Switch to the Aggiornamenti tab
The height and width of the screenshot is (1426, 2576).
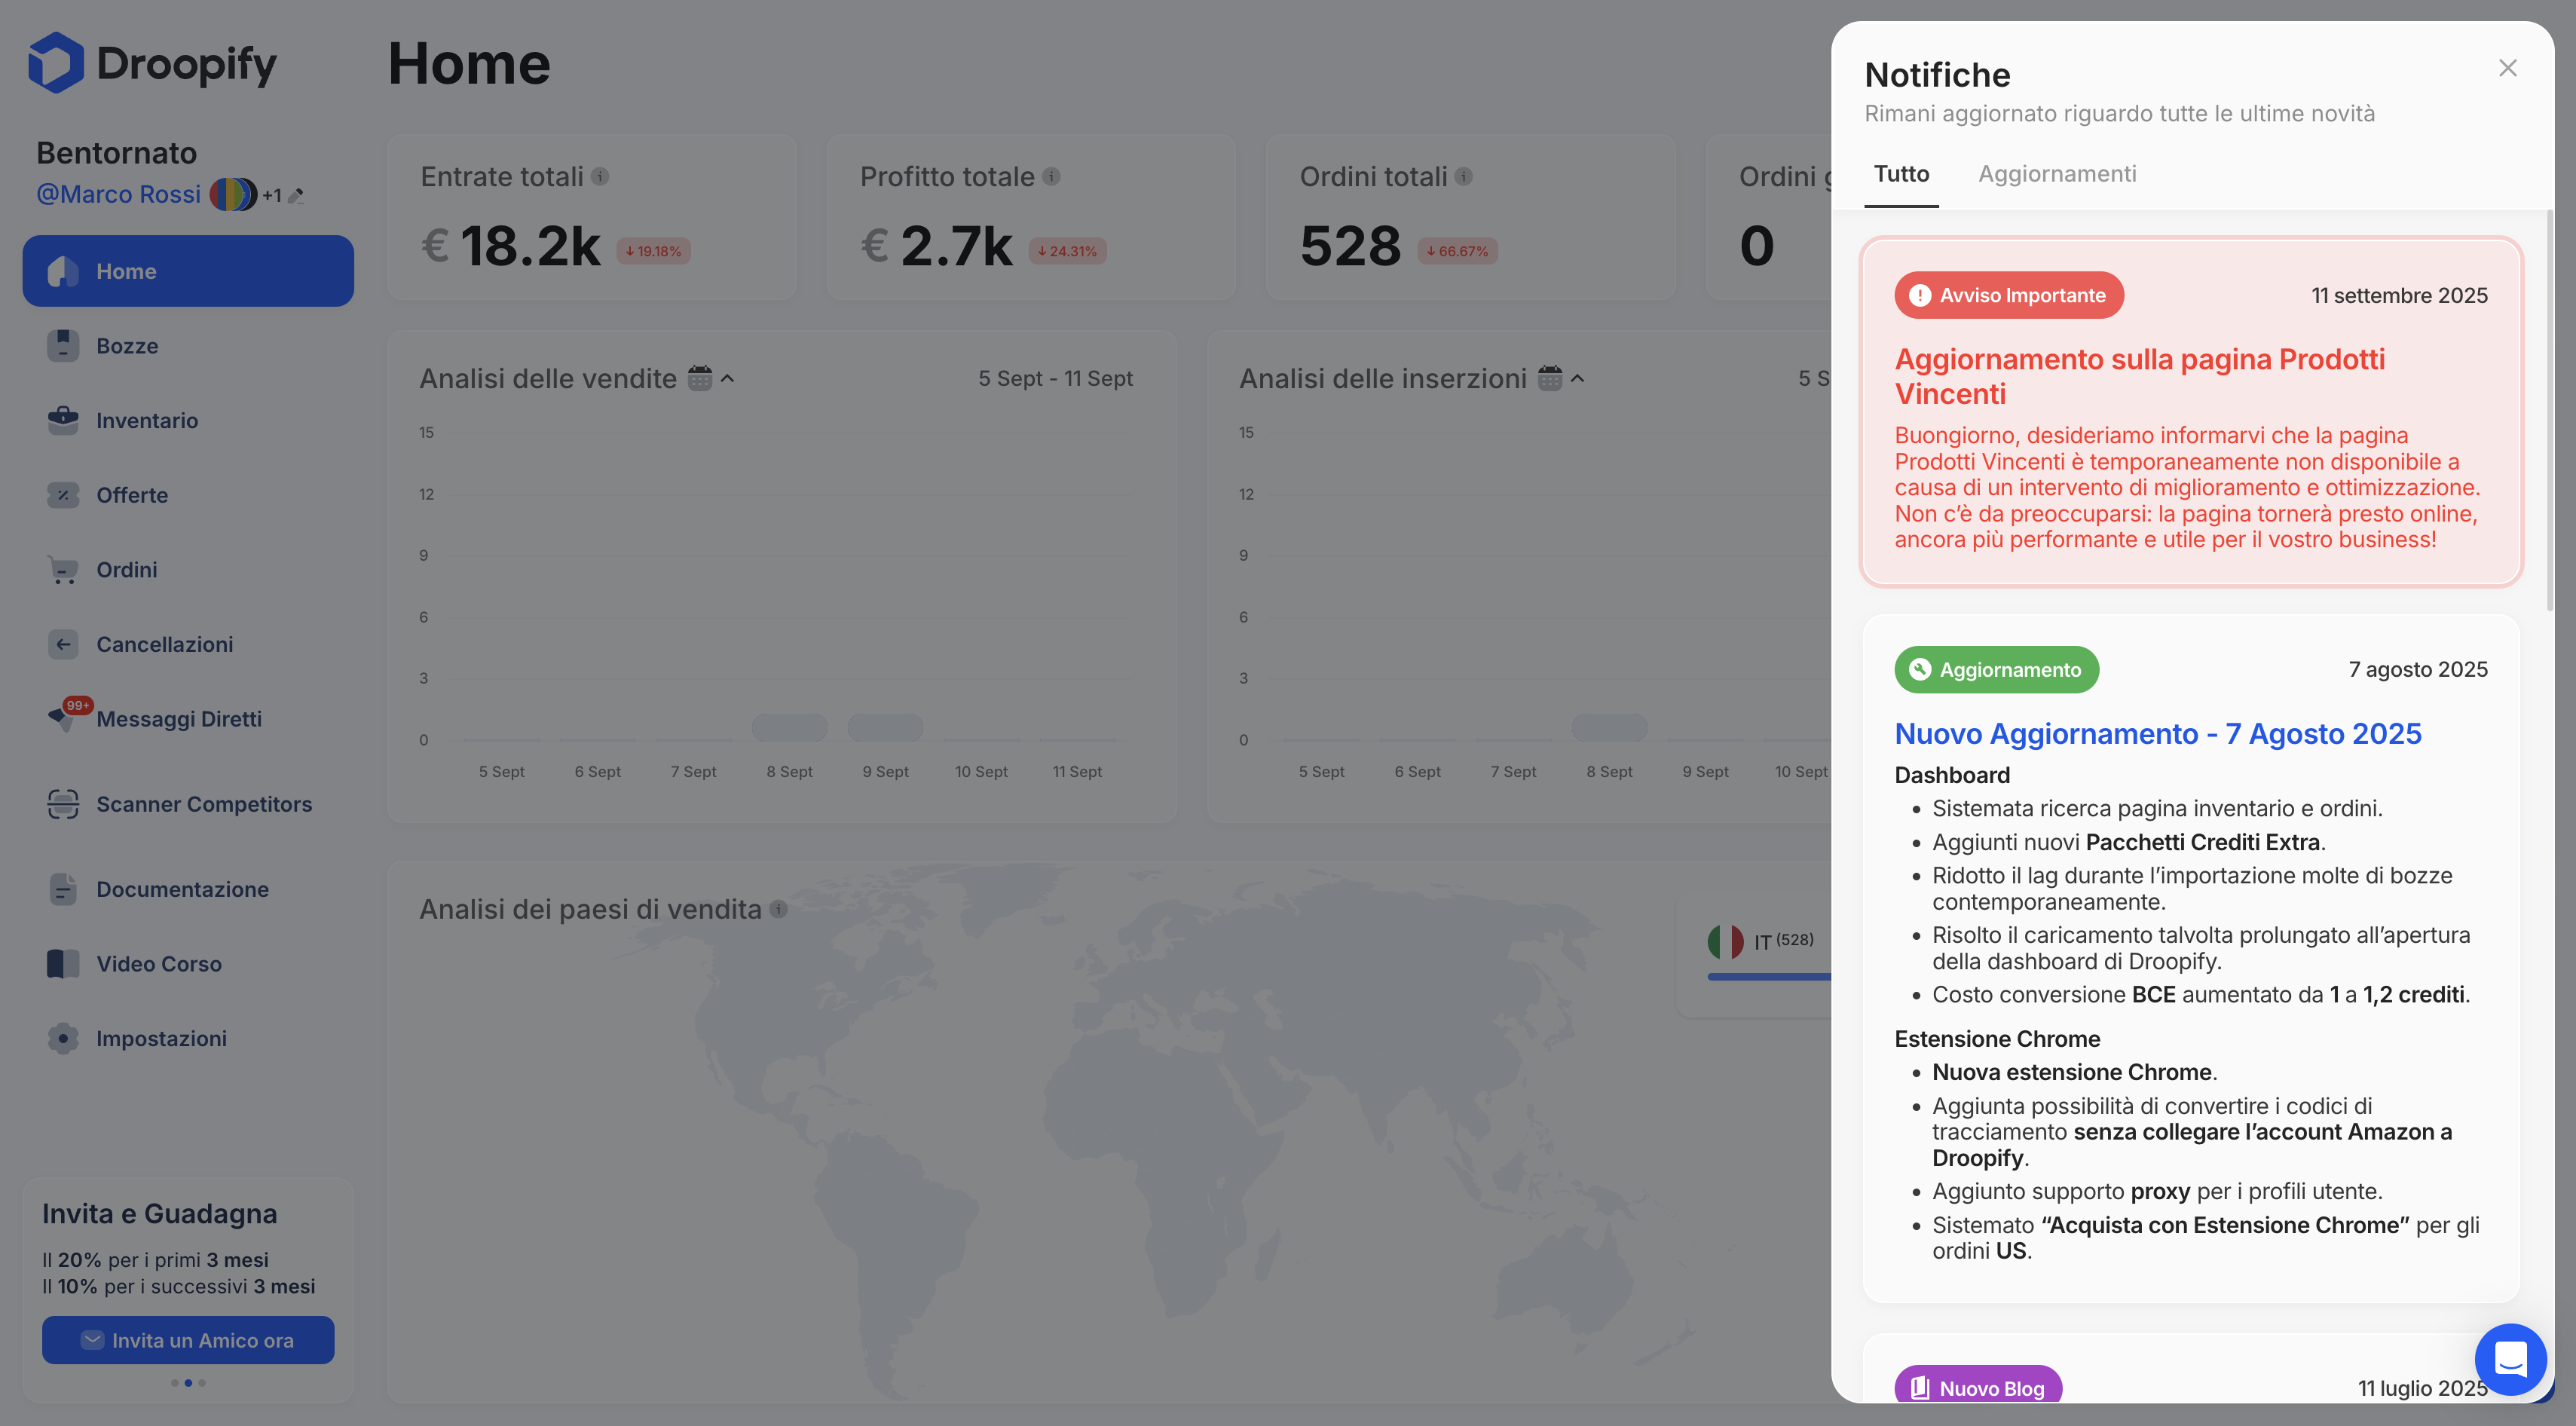(x=2057, y=174)
